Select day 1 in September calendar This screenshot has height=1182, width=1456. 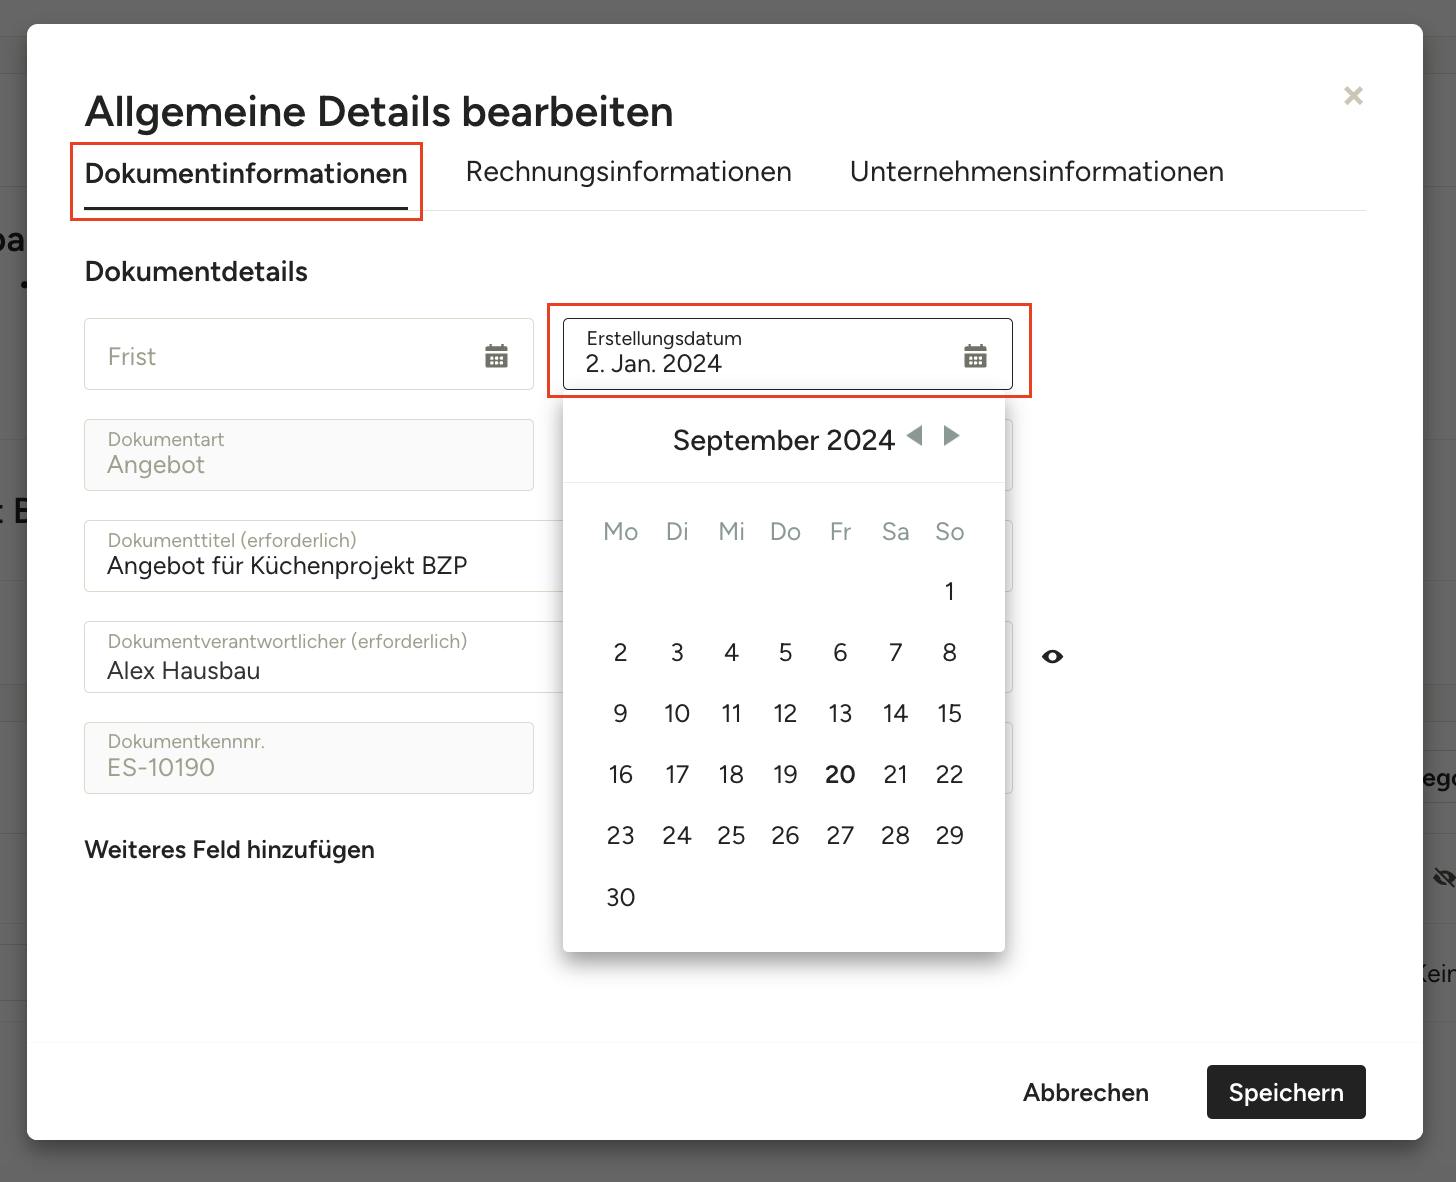[949, 592]
